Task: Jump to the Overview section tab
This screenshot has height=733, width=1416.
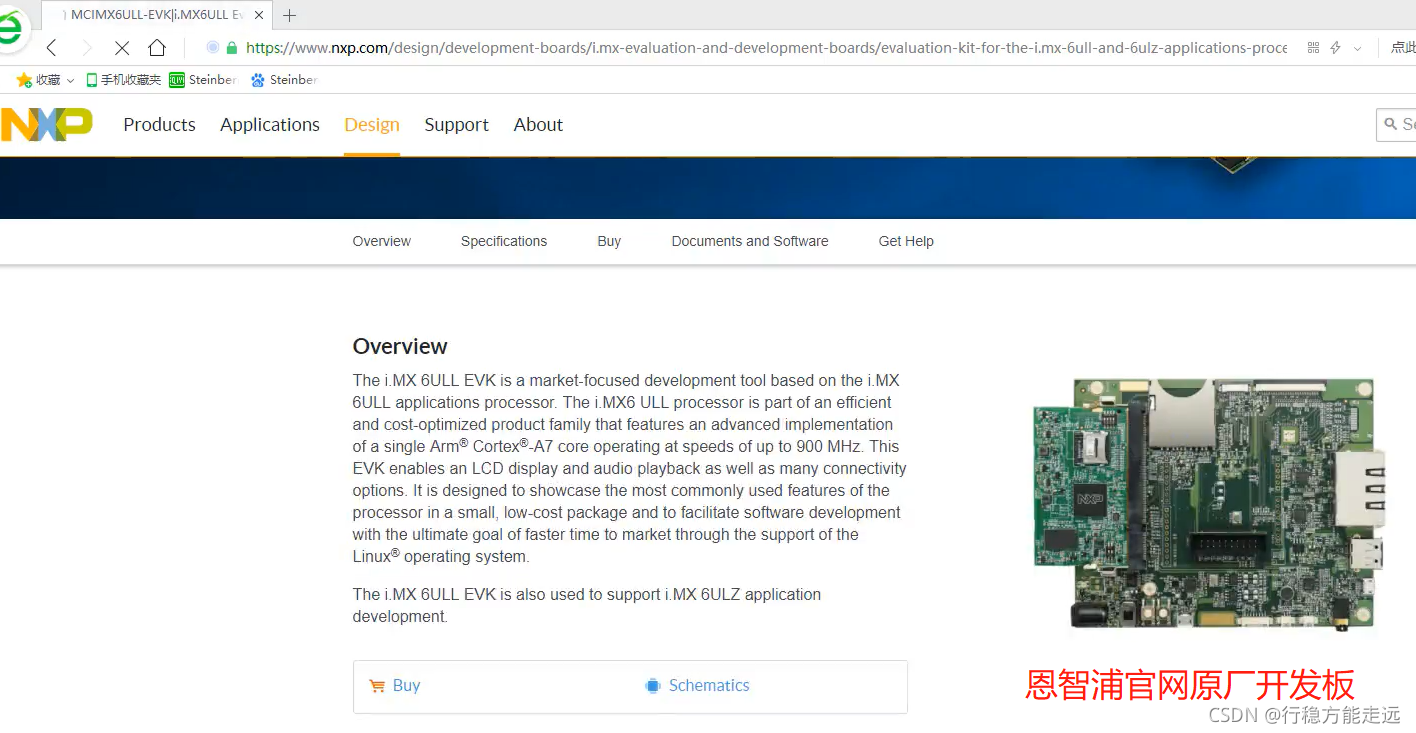Action: (x=382, y=241)
